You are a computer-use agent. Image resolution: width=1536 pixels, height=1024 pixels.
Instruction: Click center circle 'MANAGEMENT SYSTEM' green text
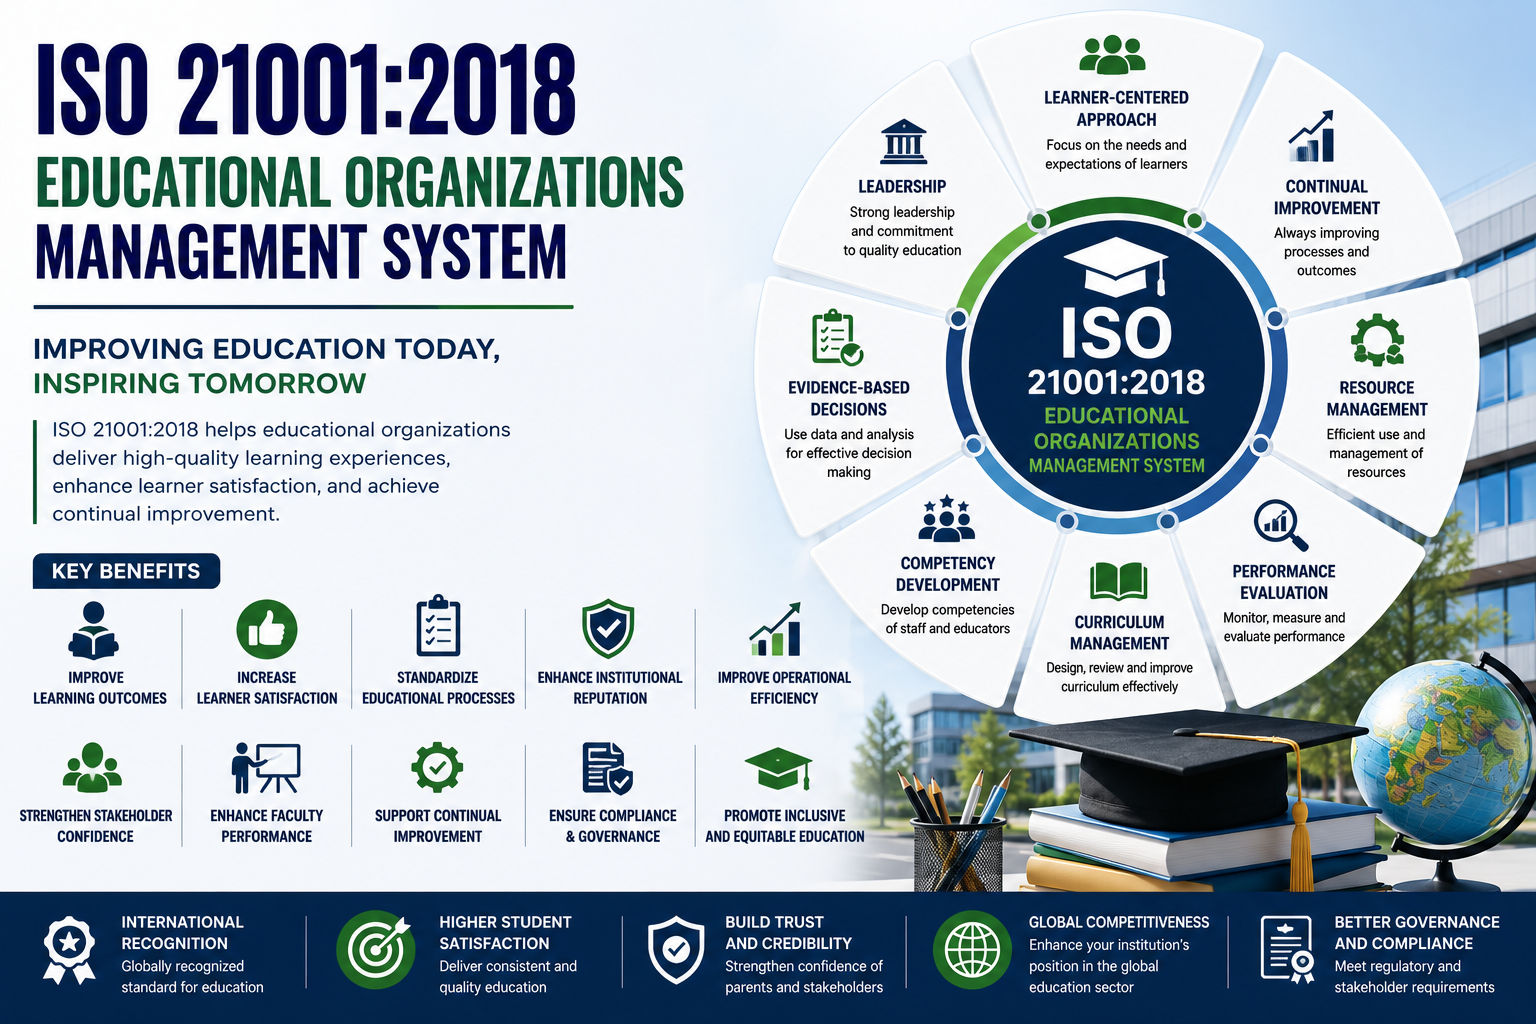[1116, 465]
